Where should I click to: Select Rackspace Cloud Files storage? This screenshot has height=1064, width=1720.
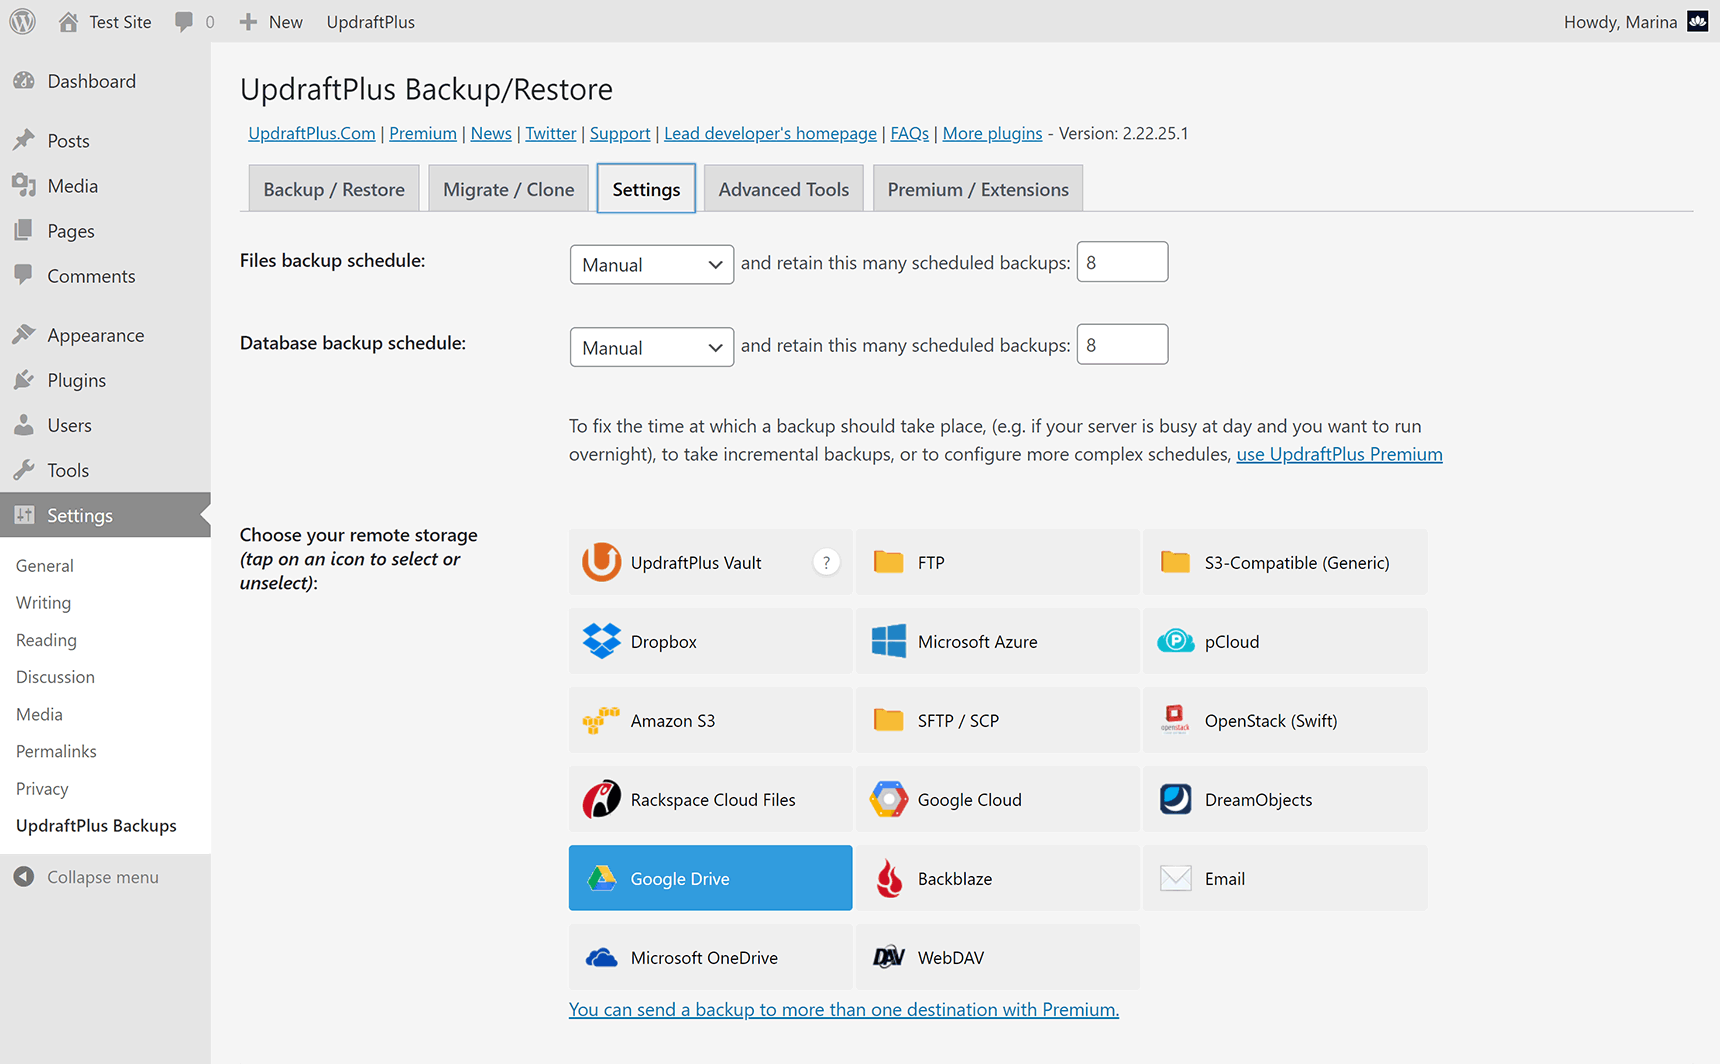coord(710,799)
